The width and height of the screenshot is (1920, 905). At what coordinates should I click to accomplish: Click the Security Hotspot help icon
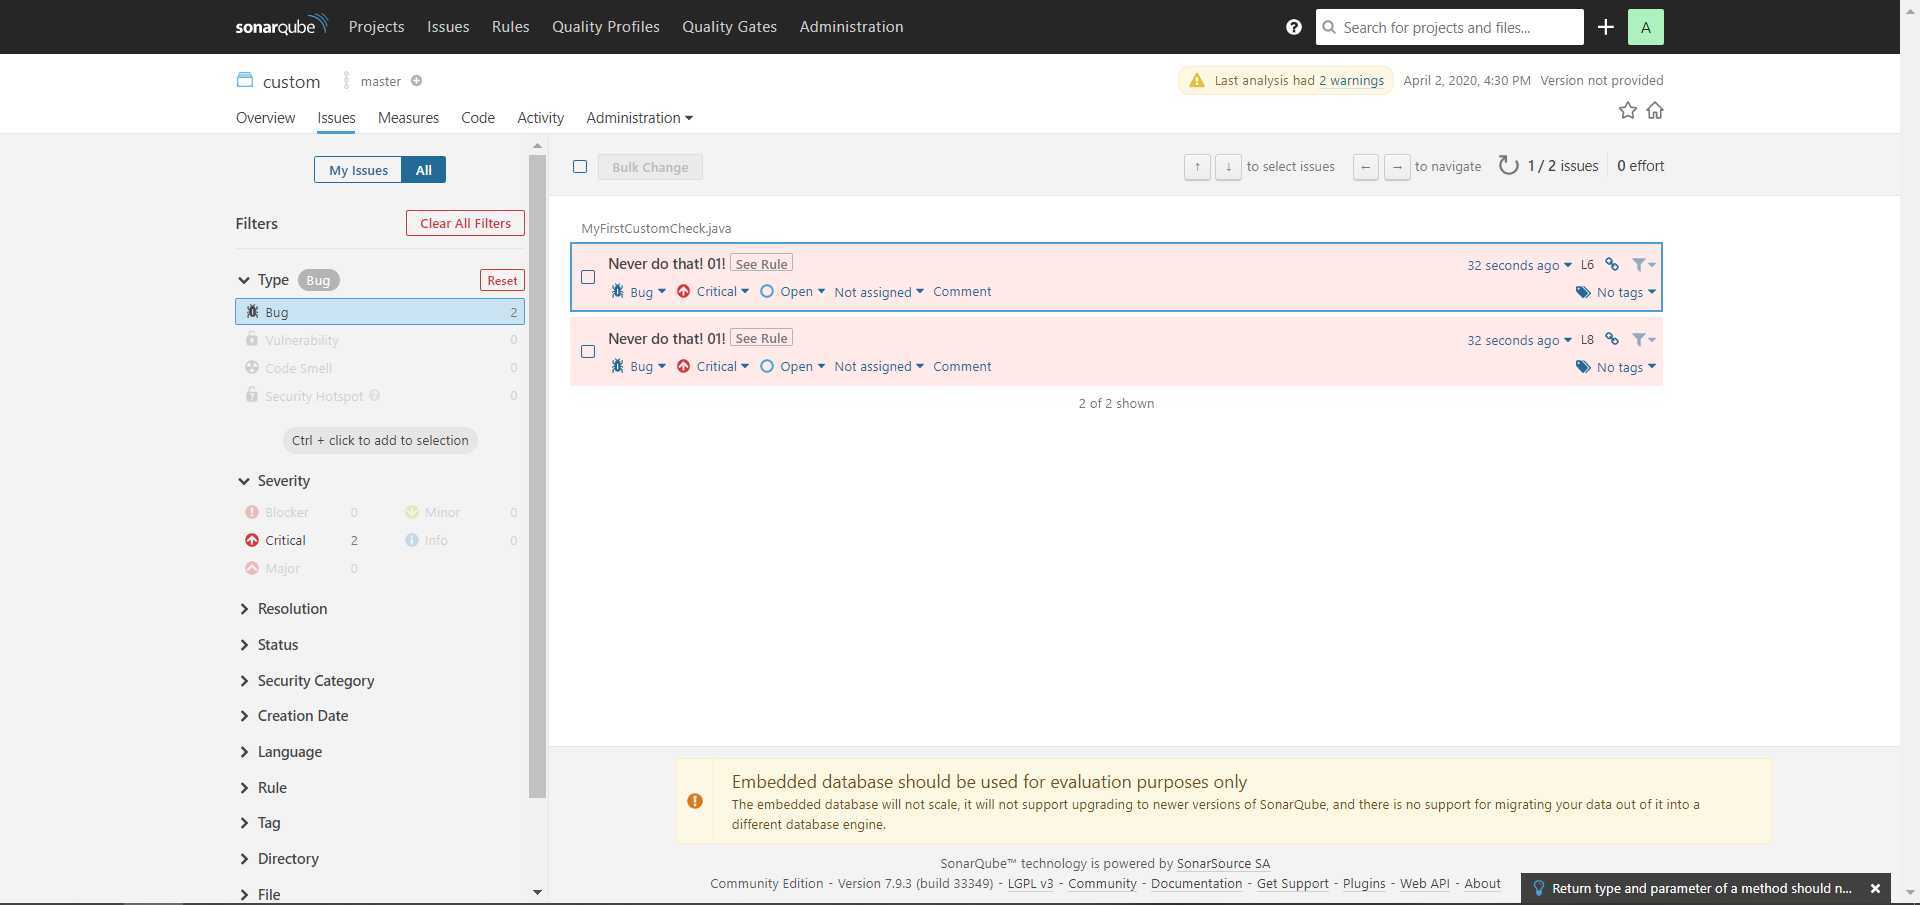375,396
